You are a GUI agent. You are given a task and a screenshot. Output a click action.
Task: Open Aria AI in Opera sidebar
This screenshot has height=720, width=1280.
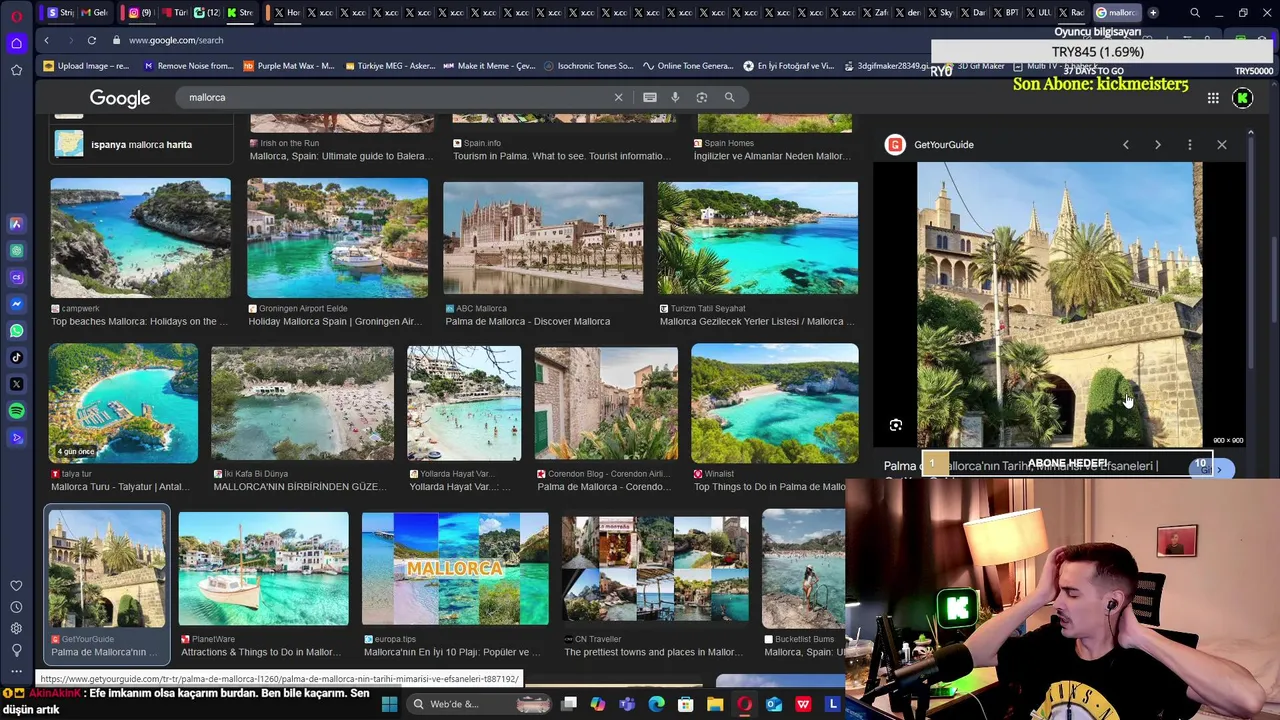click(x=16, y=224)
